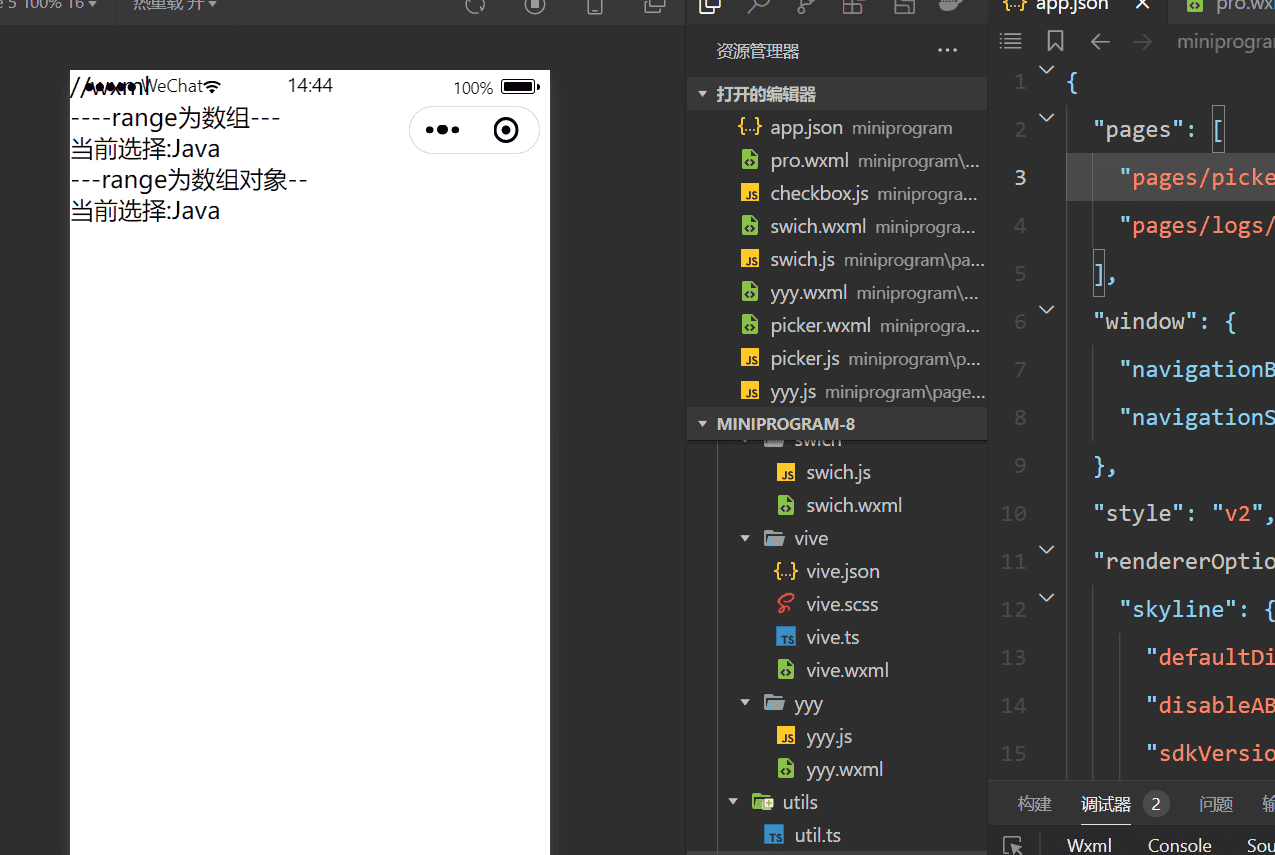
Task: Open the 问题 panel tab
Action: tap(1216, 804)
